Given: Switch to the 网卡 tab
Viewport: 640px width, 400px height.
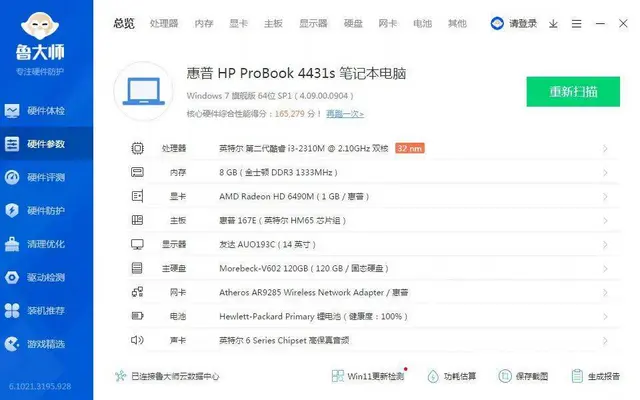Looking at the screenshot, I should click(388, 24).
